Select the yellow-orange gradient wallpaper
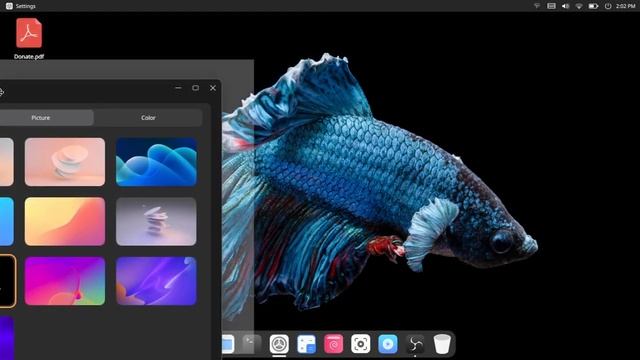Image resolution: width=640 pixels, height=360 pixels. [65, 221]
